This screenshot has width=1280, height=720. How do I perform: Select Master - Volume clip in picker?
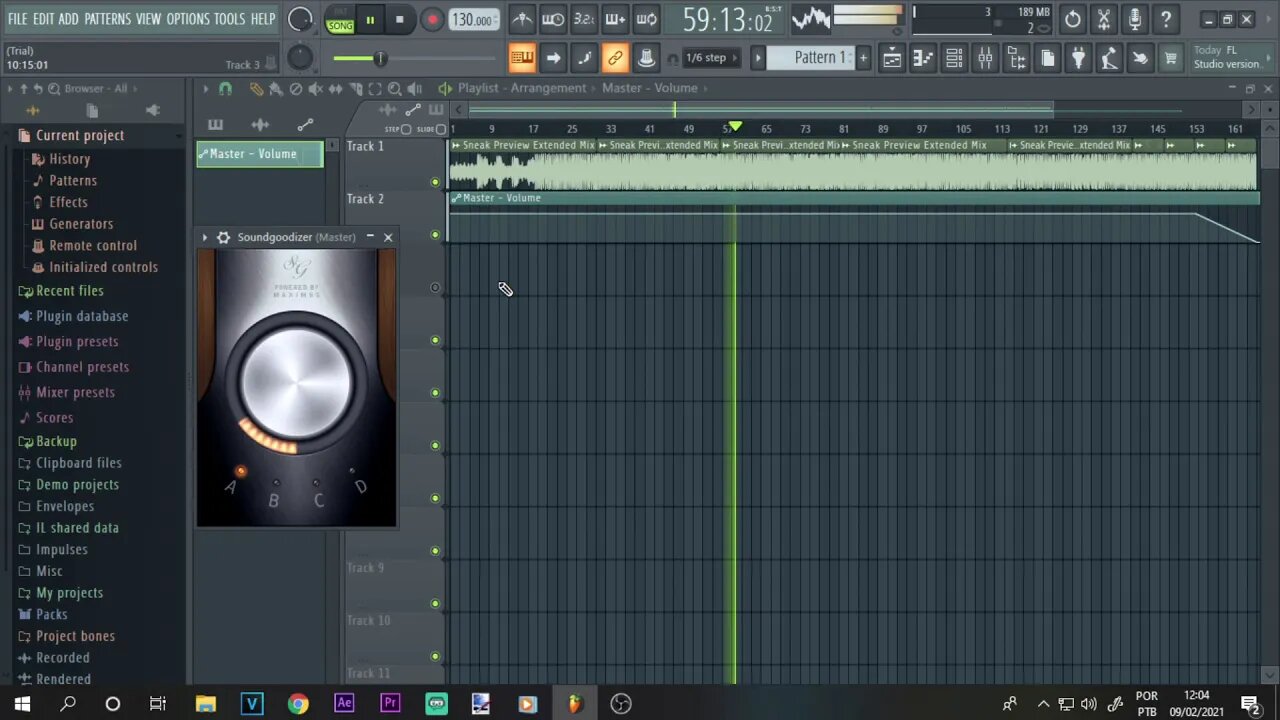260,154
